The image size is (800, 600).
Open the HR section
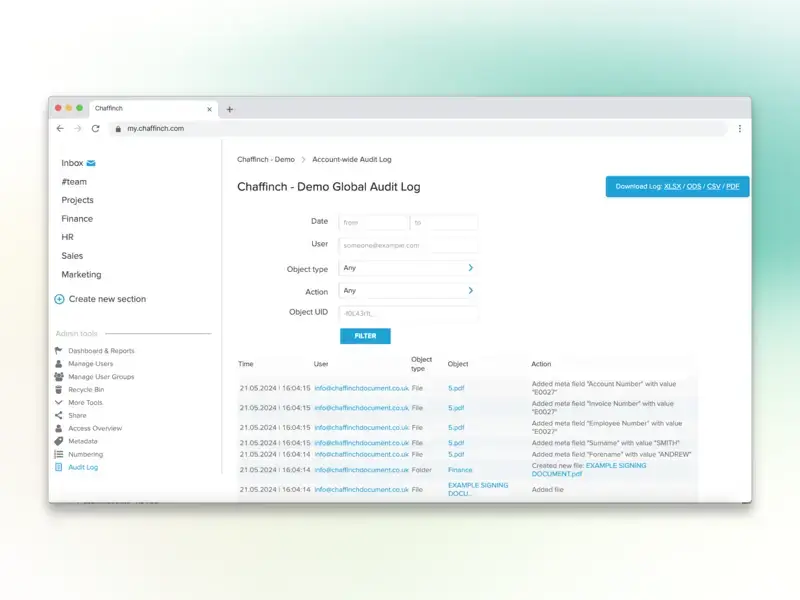click(x=67, y=237)
